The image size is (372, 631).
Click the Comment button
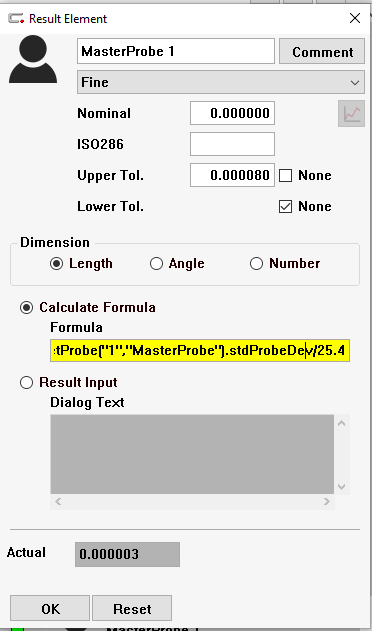click(x=322, y=52)
